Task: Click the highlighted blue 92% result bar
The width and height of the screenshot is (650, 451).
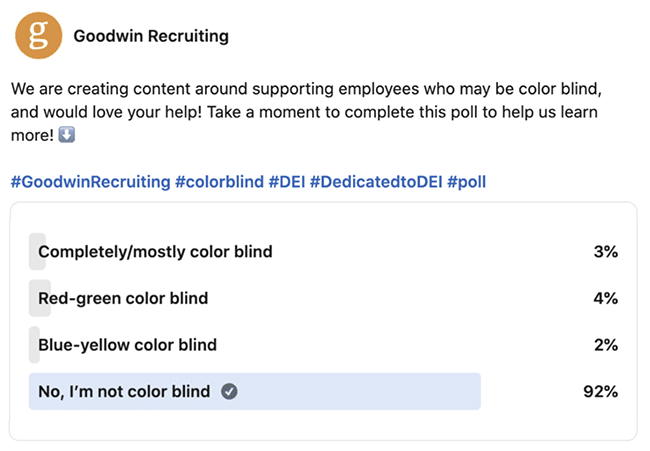Action: (x=255, y=392)
